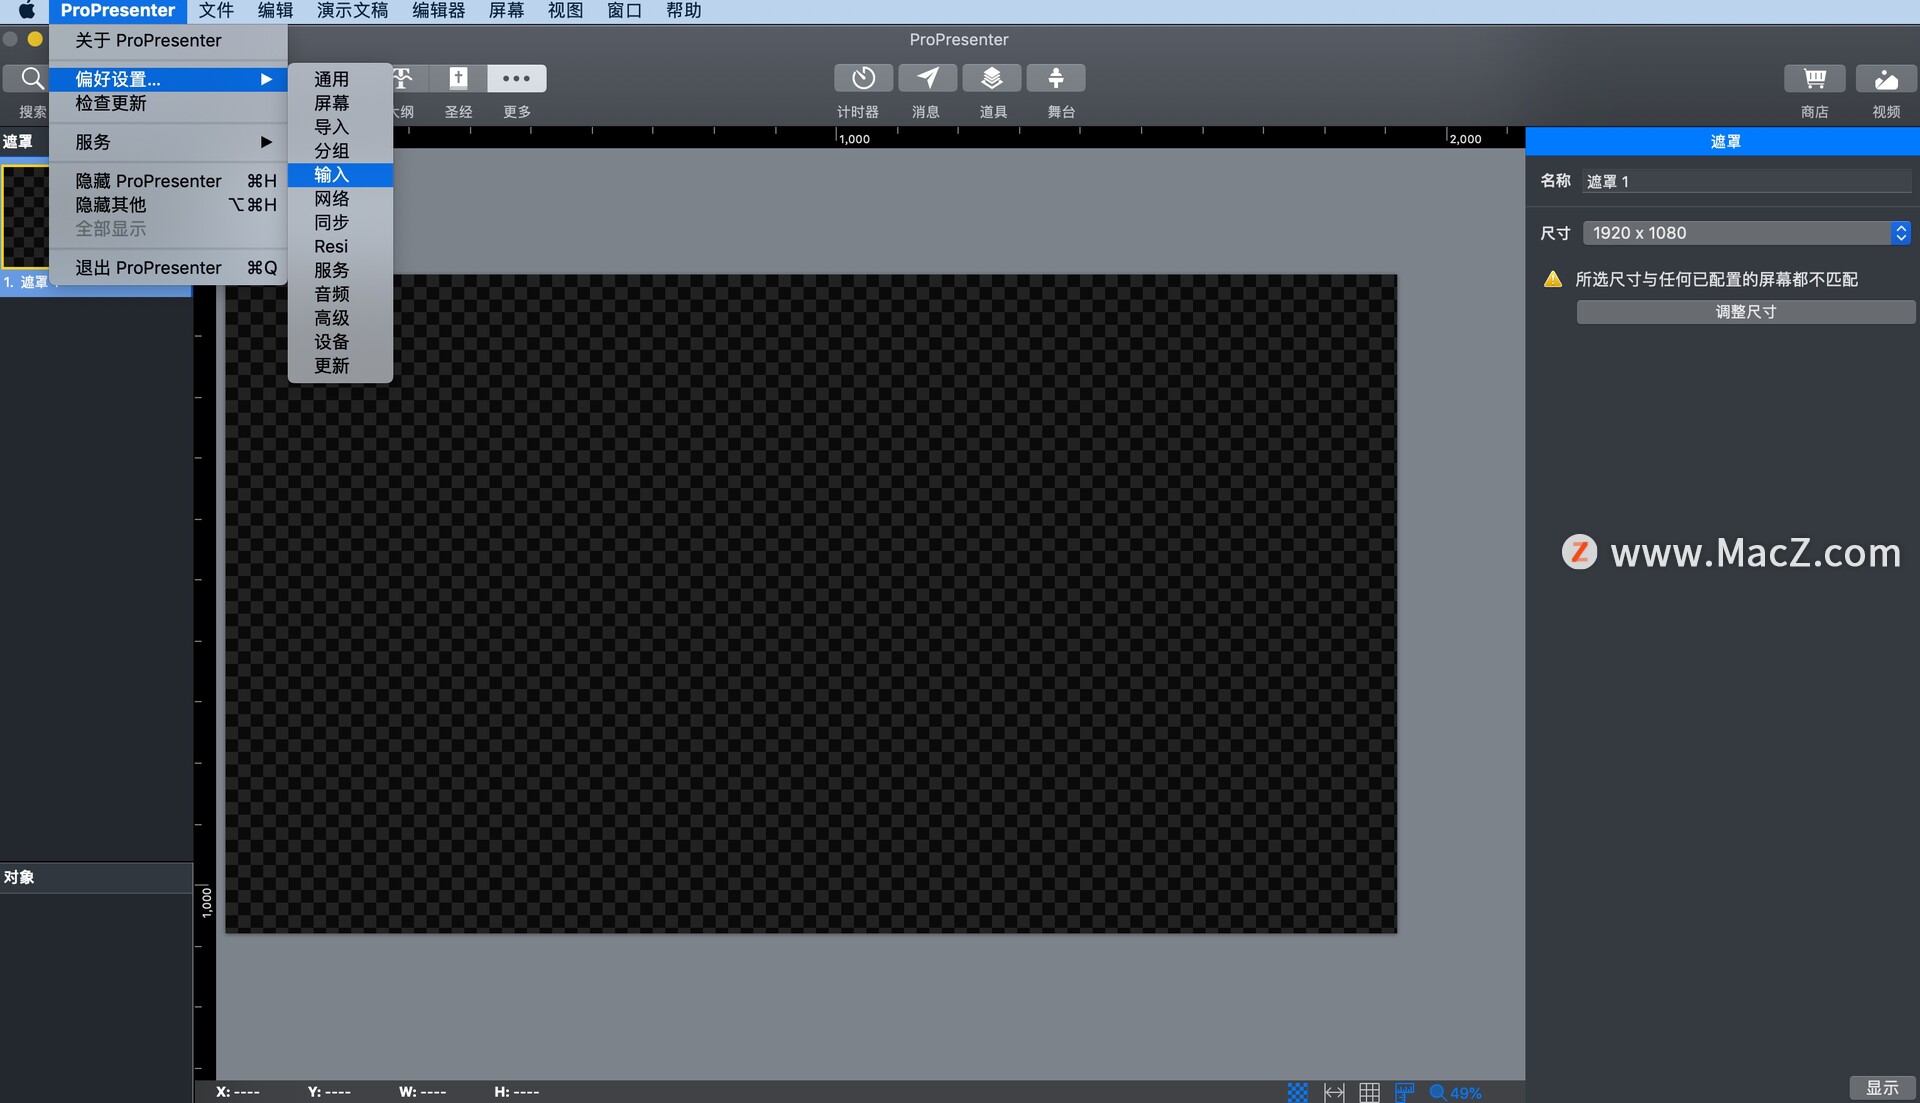Open the 帮助 menu
Screen dimensions: 1920x1103
tap(683, 11)
